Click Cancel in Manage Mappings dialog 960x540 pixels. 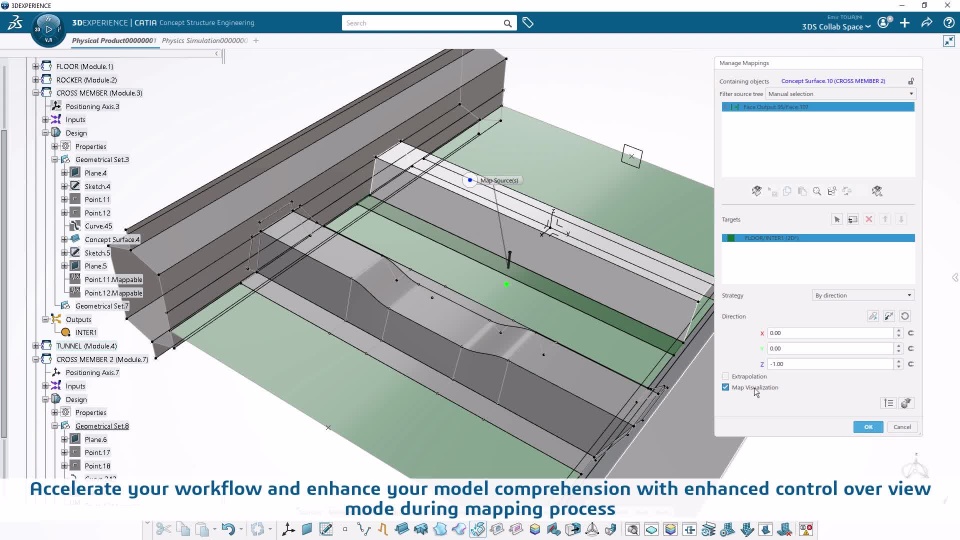coord(902,427)
